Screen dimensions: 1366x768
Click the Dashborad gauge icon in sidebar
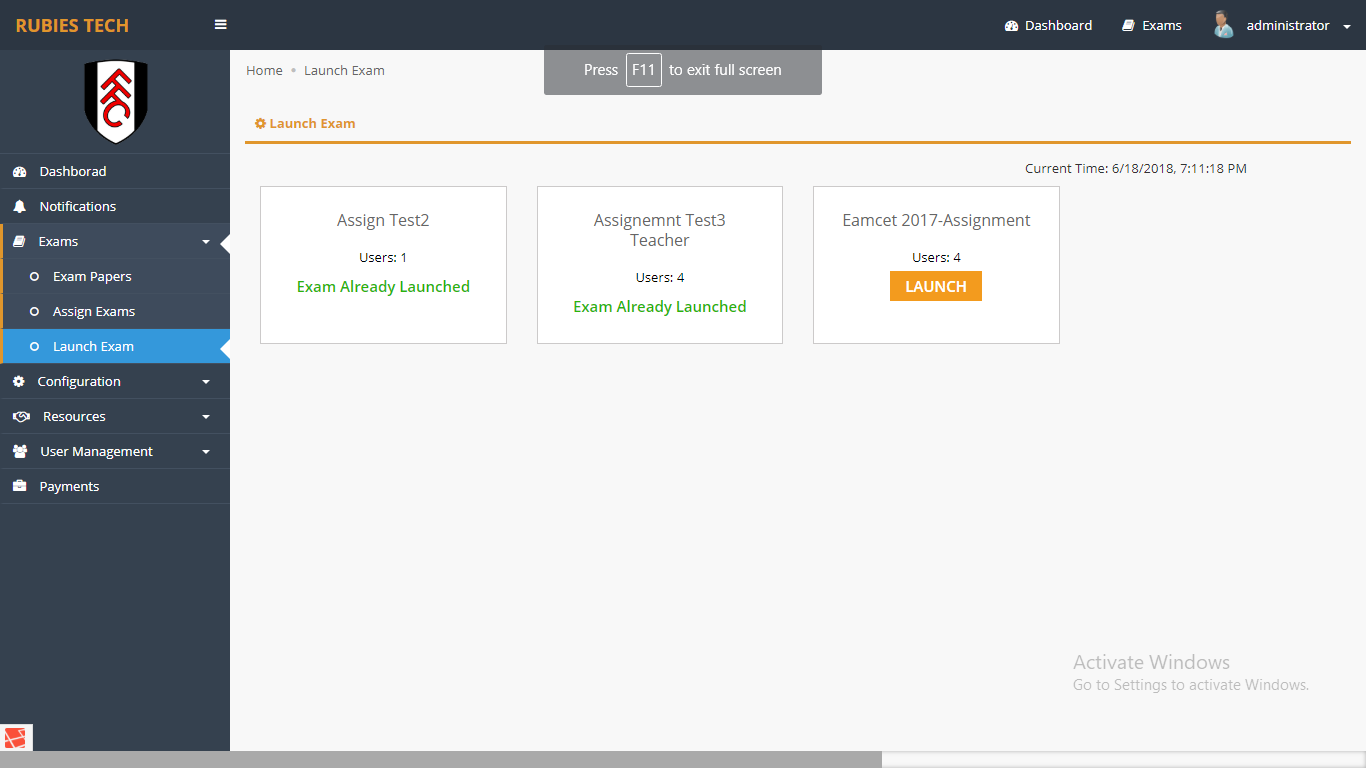pos(19,172)
